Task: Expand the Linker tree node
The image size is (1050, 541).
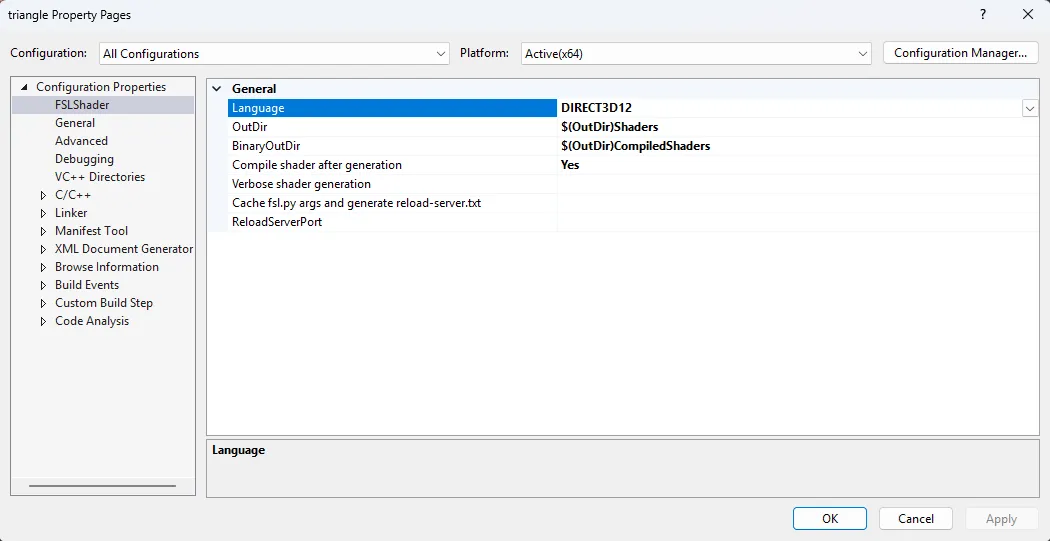Action: (x=43, y=214)
